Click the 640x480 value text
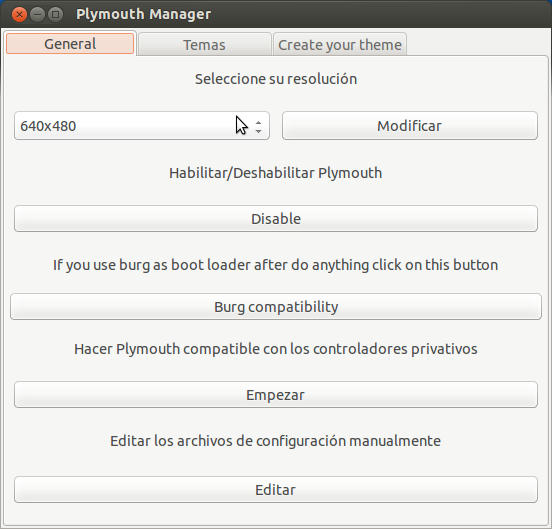This screenshot has height=529, width=552. tap(48, 126)
